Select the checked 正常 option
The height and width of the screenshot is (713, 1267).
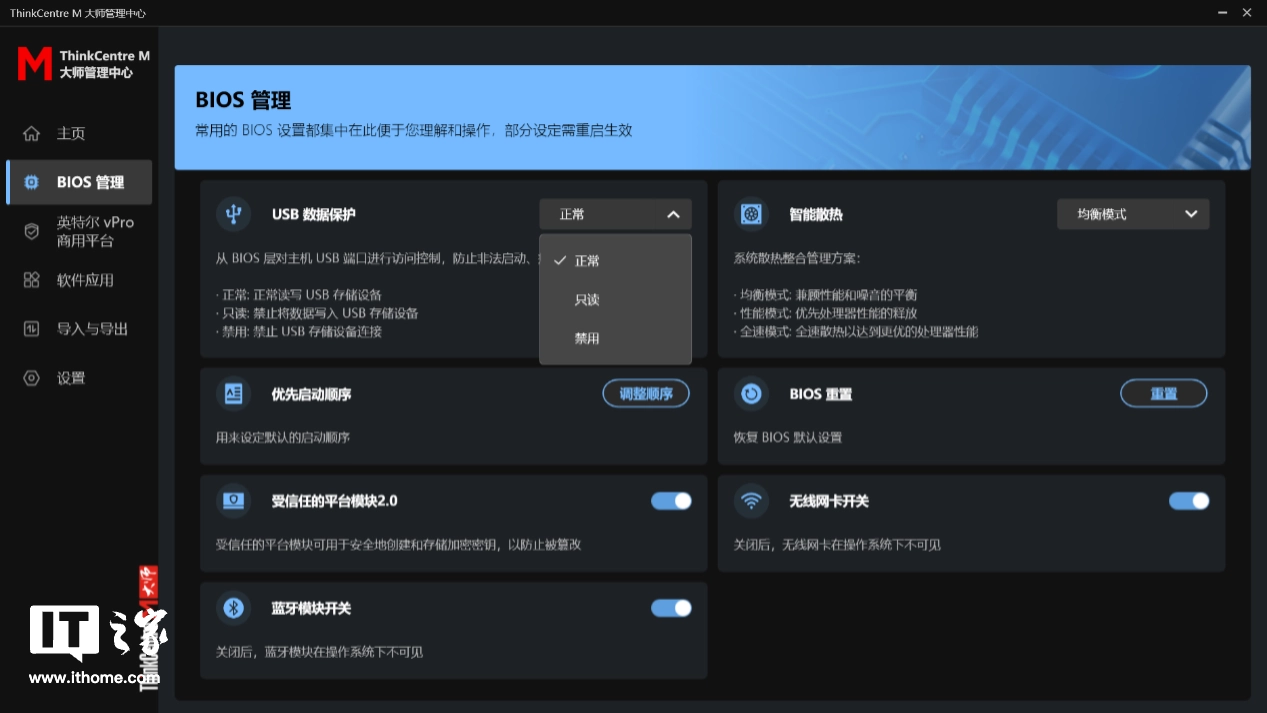(587, 261)
